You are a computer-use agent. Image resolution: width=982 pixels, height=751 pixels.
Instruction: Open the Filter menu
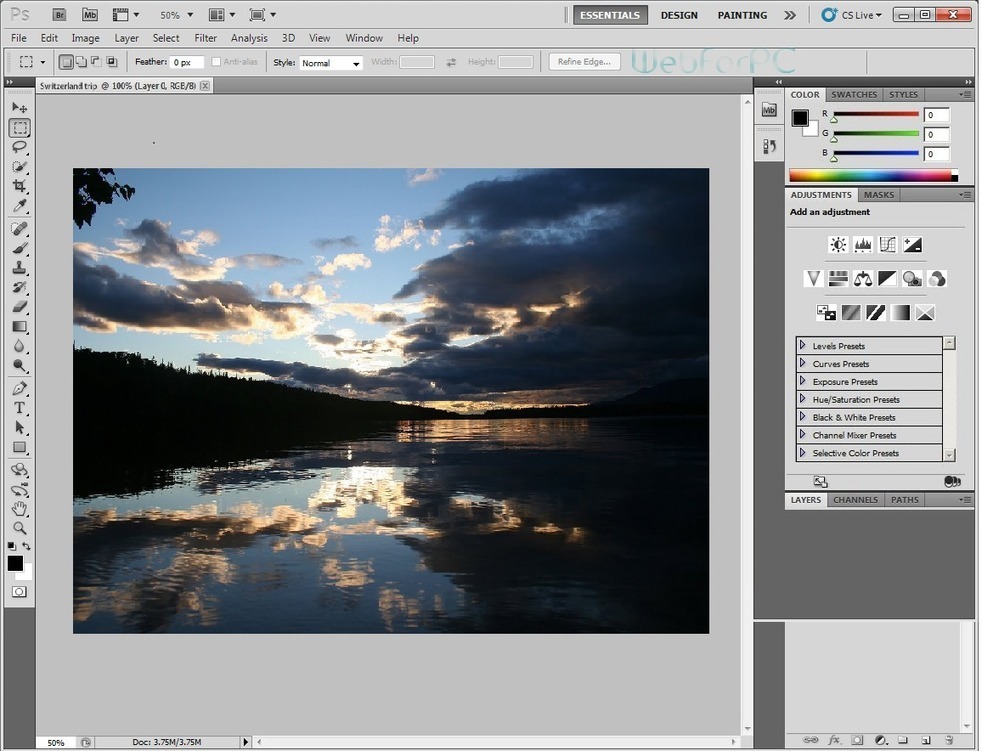tap(205, 38)
